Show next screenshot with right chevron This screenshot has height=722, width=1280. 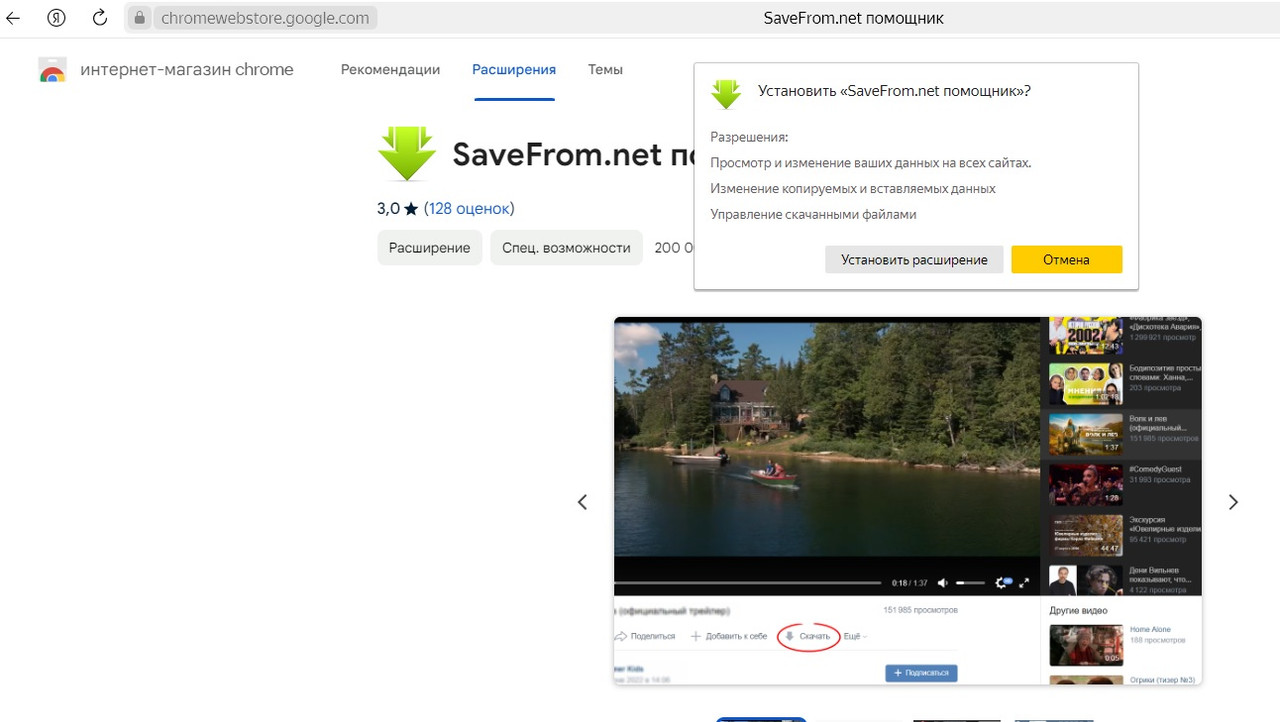point(1233,502)
